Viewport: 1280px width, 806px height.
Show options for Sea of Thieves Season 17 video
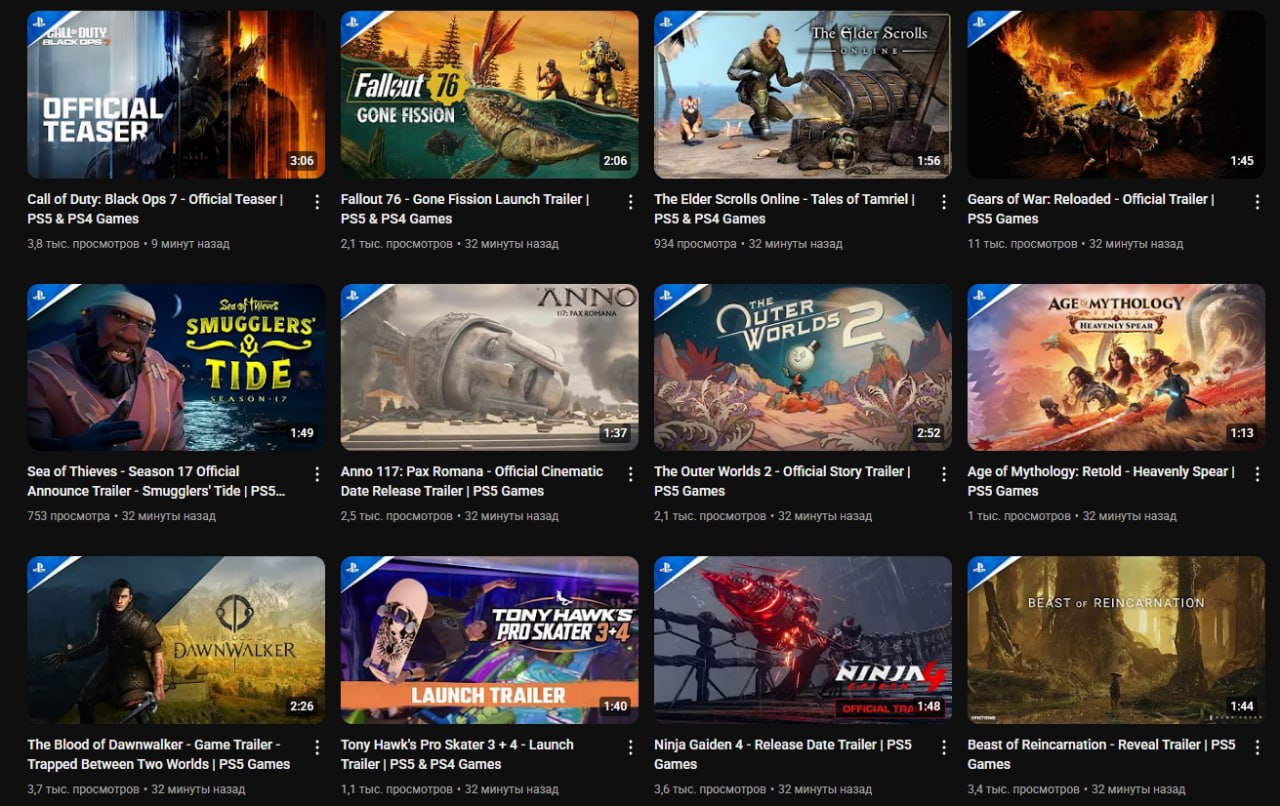pos(317,474)
